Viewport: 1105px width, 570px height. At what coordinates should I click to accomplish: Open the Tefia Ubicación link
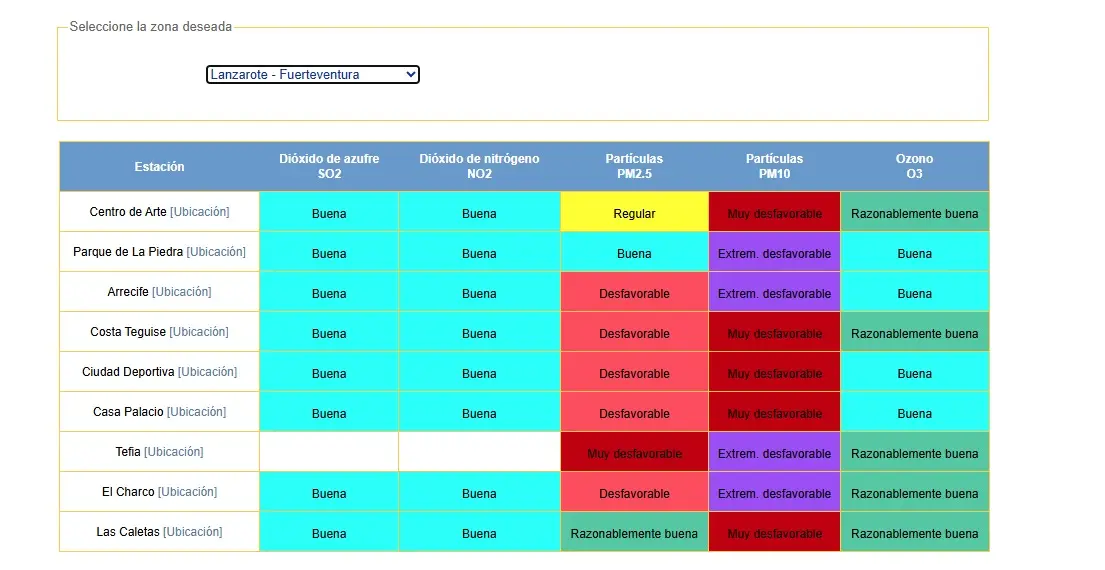pyautogui.click(x=174, y=452)
